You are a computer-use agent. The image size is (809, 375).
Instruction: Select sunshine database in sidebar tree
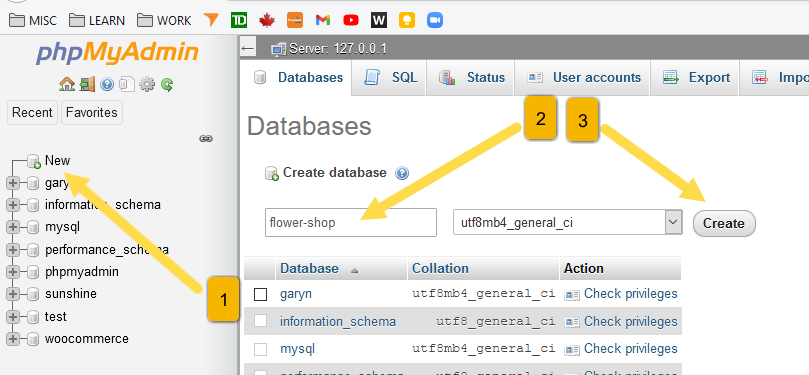tap(71, 294)
